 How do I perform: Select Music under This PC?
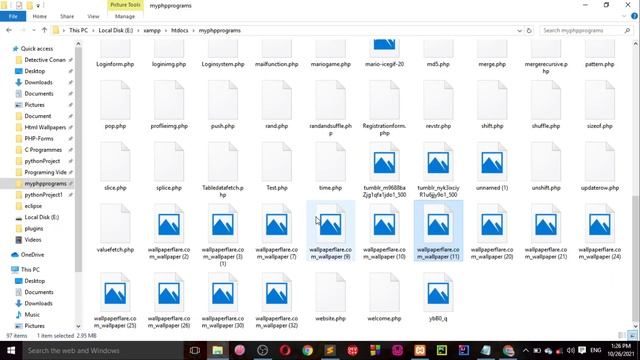[x=32, y=315]
